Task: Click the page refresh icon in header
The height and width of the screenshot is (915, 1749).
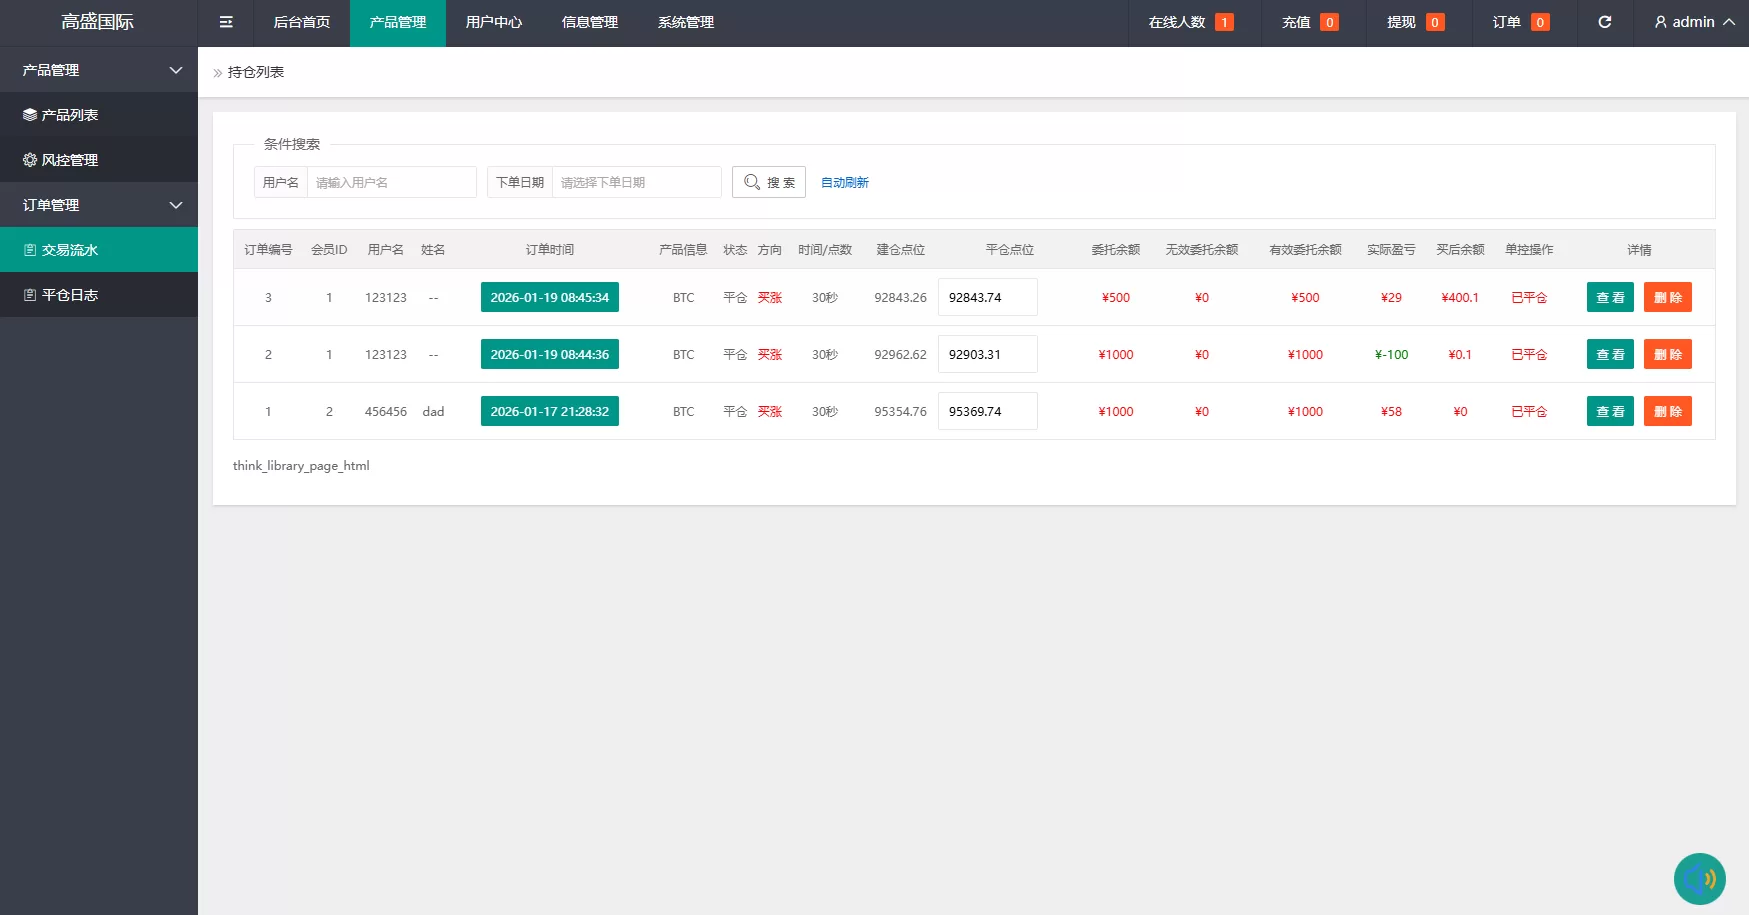Action: pyautogui.click(x=1604, y=22)
